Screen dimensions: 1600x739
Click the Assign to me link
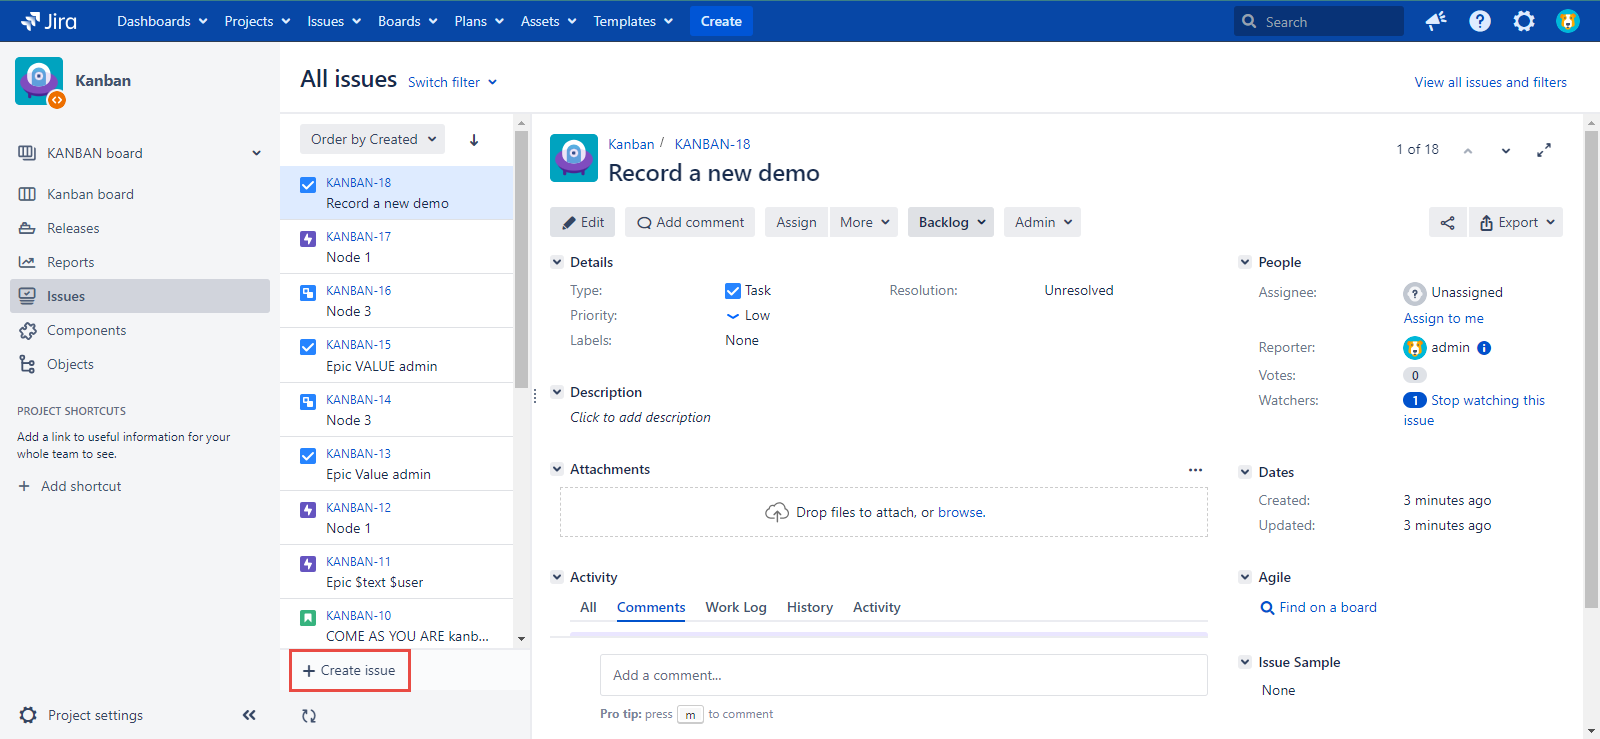pos(1443,318)
